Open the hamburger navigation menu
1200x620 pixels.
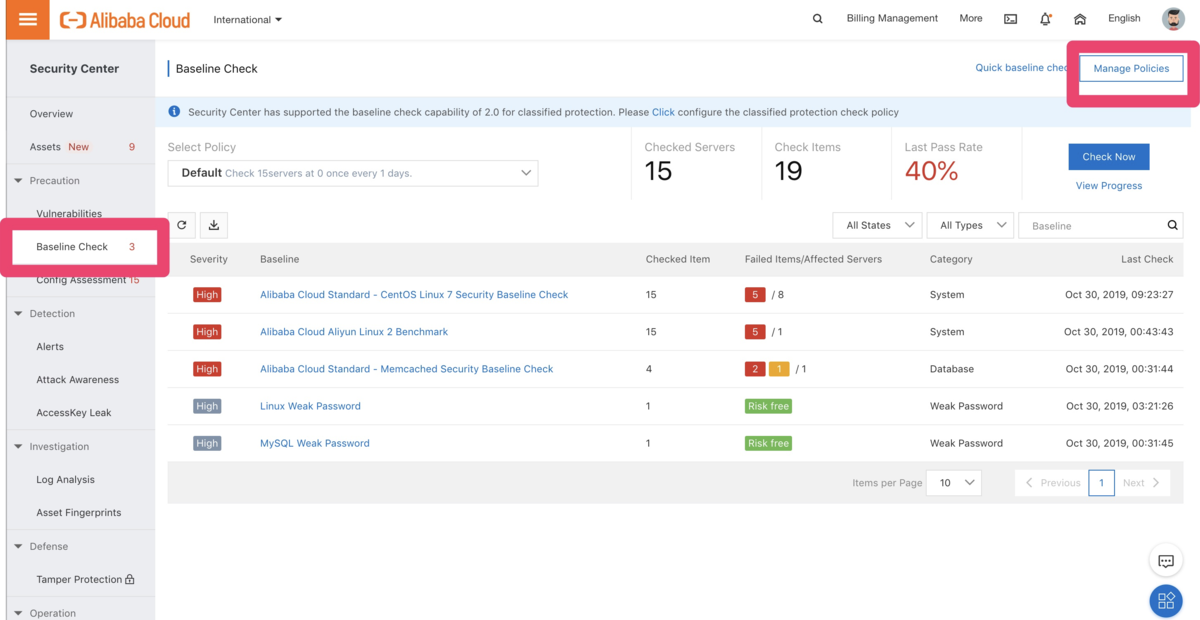[x=28, y=20]
